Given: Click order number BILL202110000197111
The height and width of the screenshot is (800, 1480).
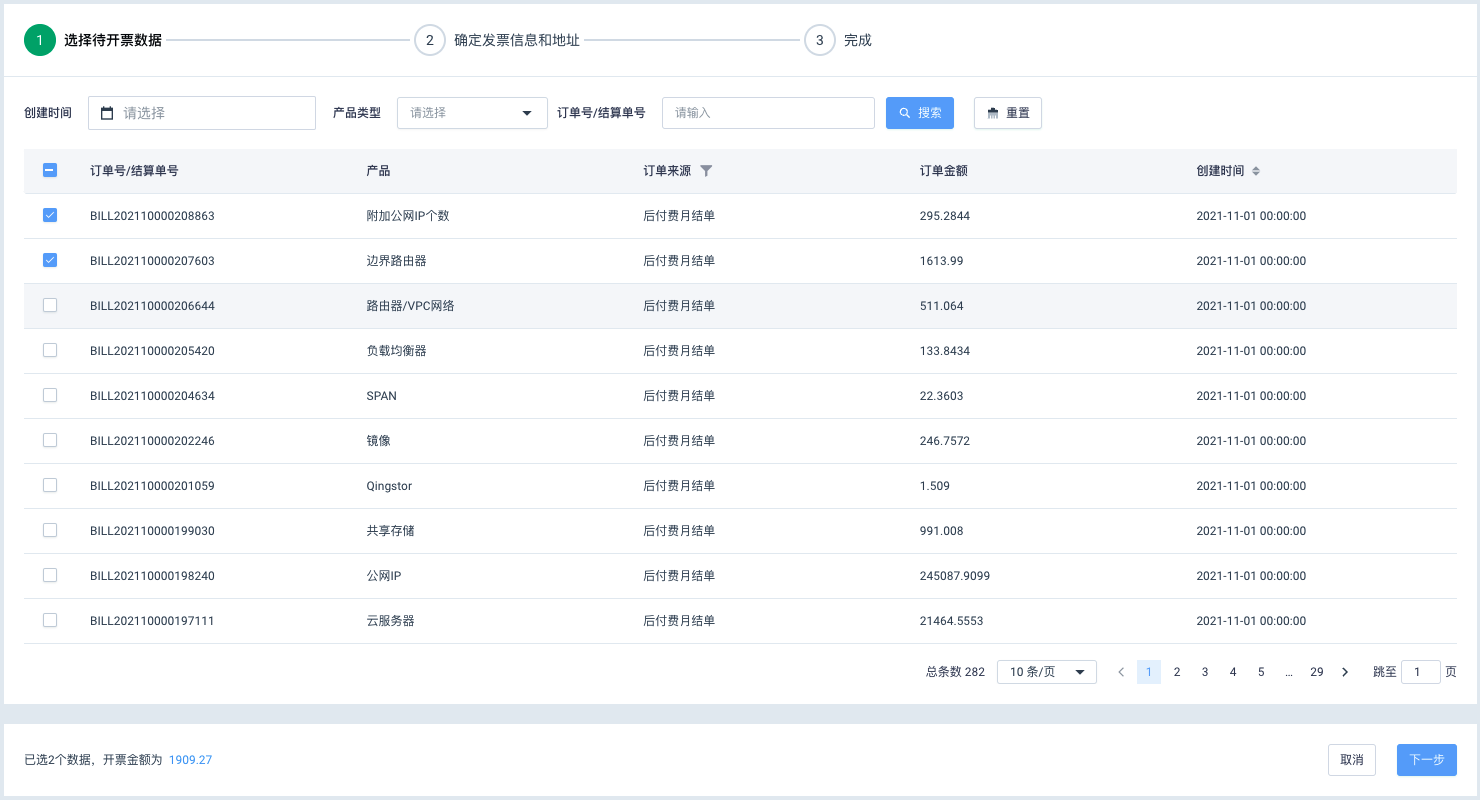Looking at the screenshot, I should [152, 621].
